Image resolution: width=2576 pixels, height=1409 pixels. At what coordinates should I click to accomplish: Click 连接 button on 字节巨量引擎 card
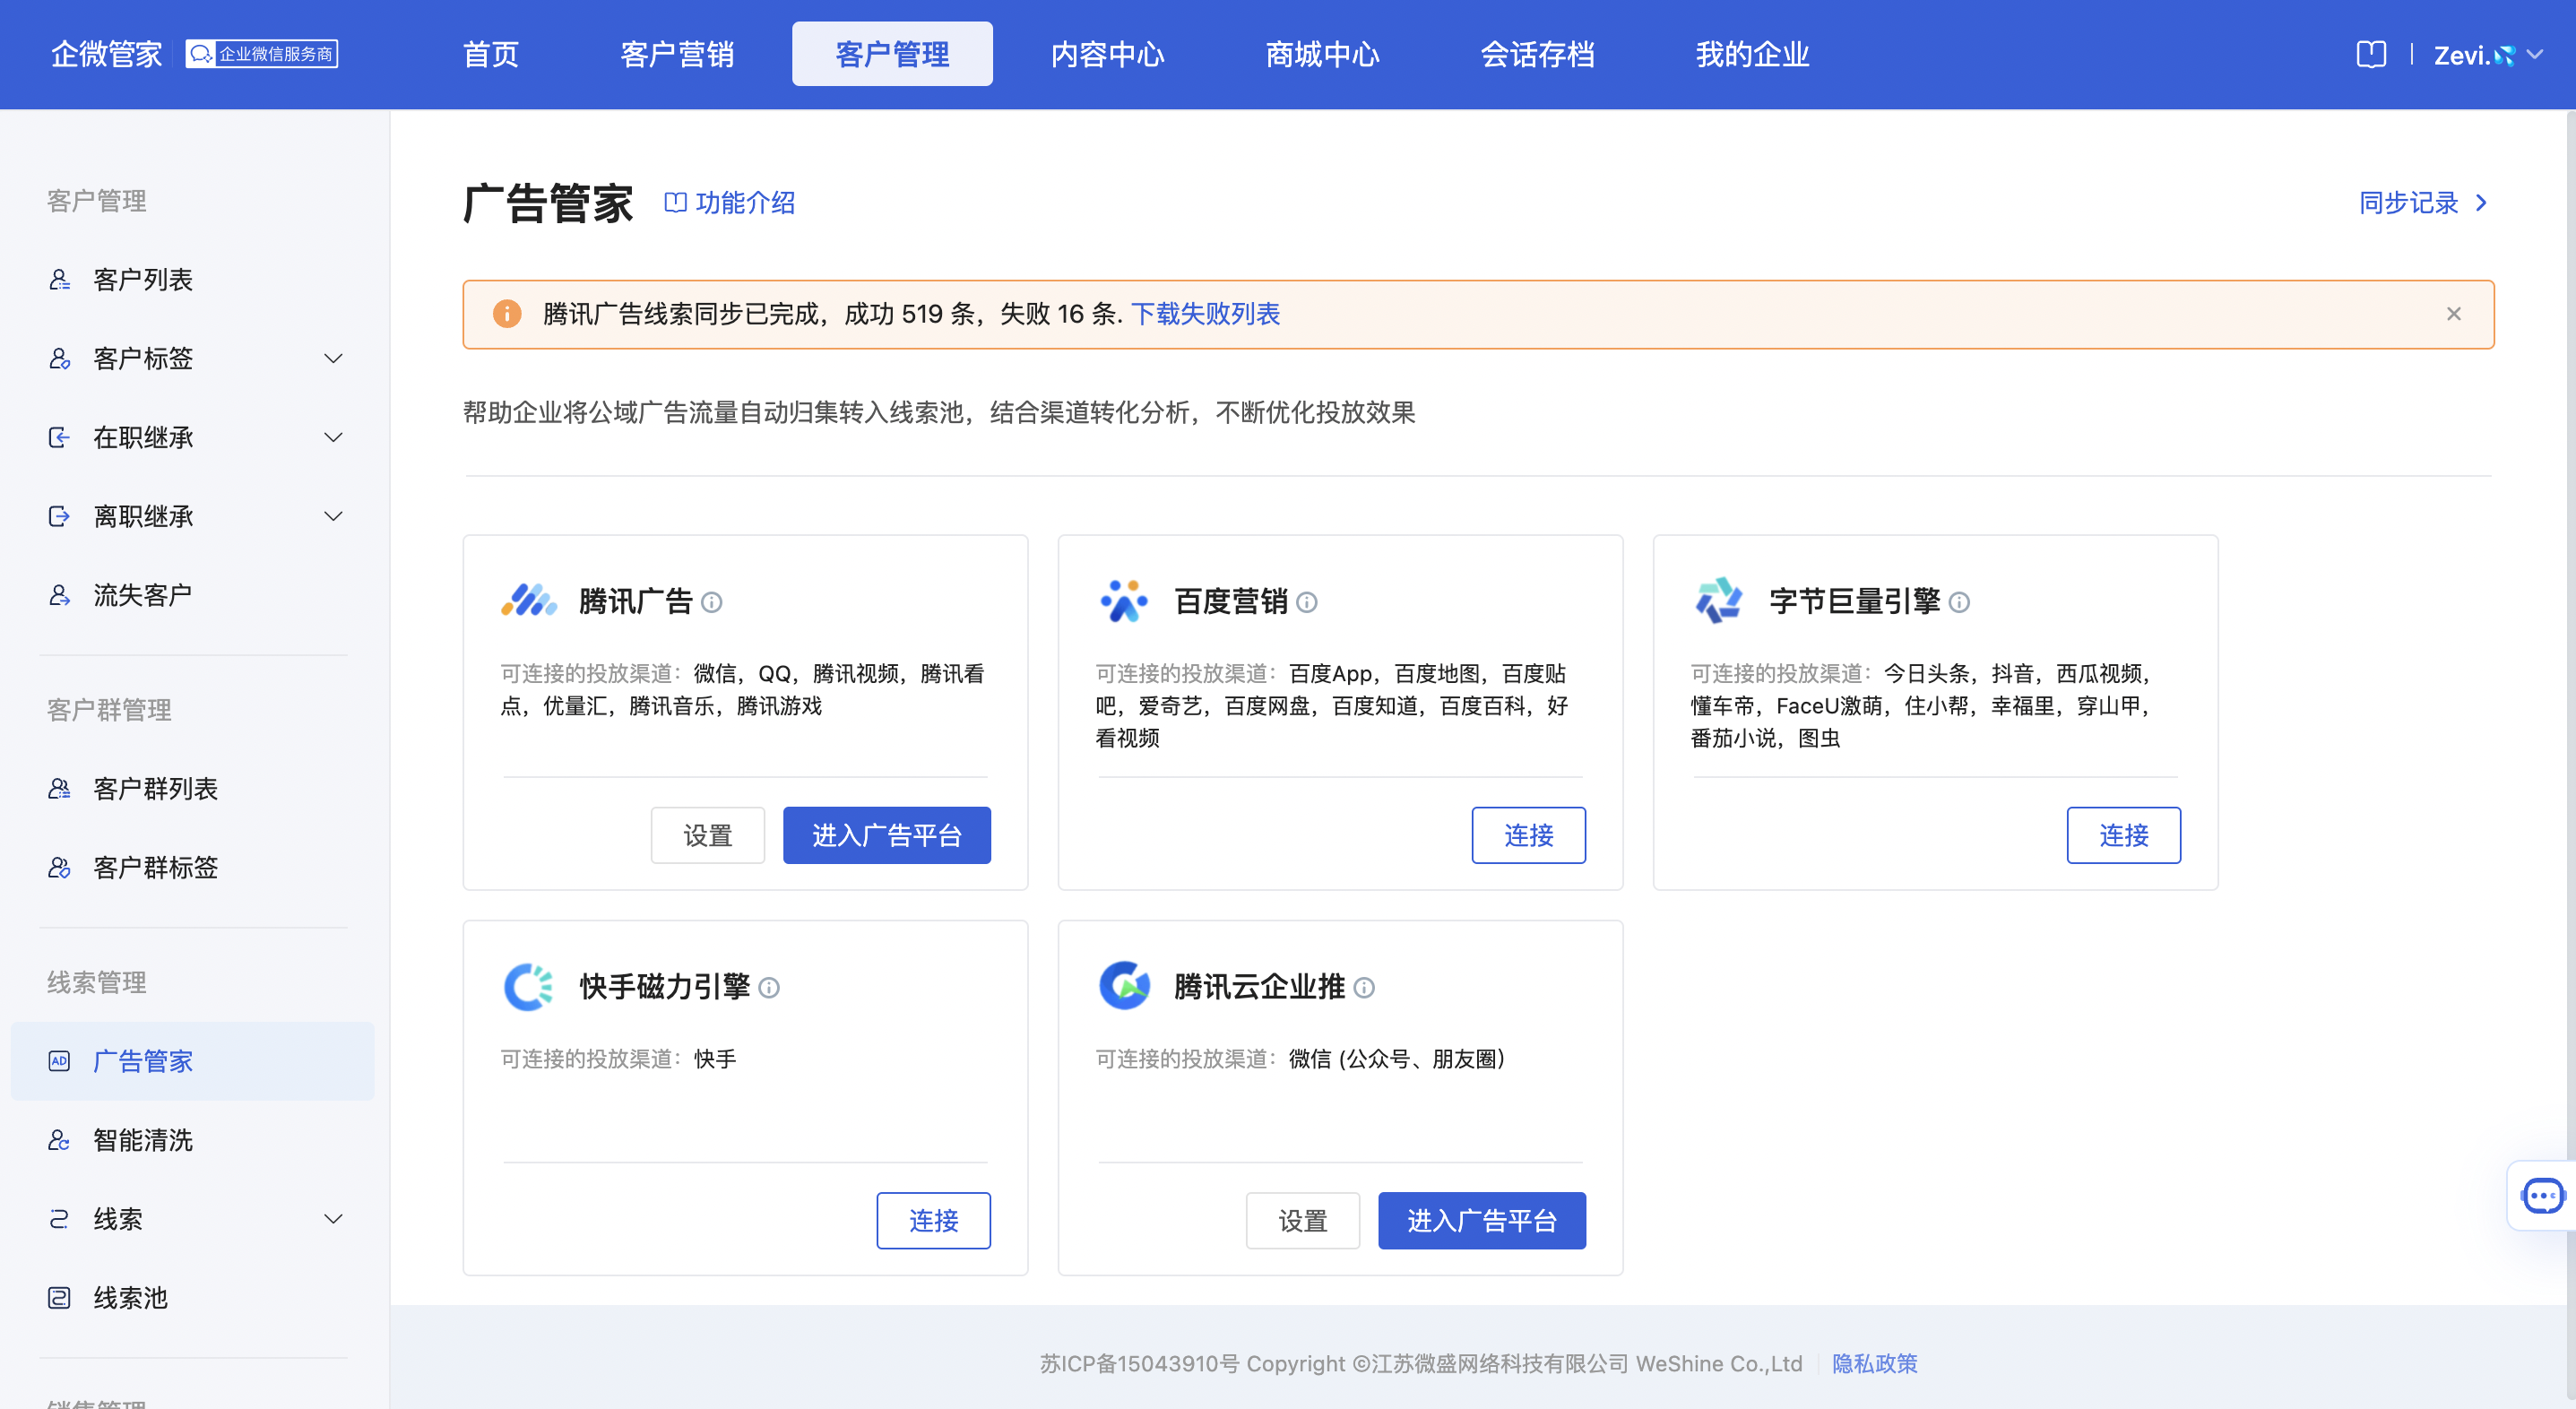[2124, 835]
